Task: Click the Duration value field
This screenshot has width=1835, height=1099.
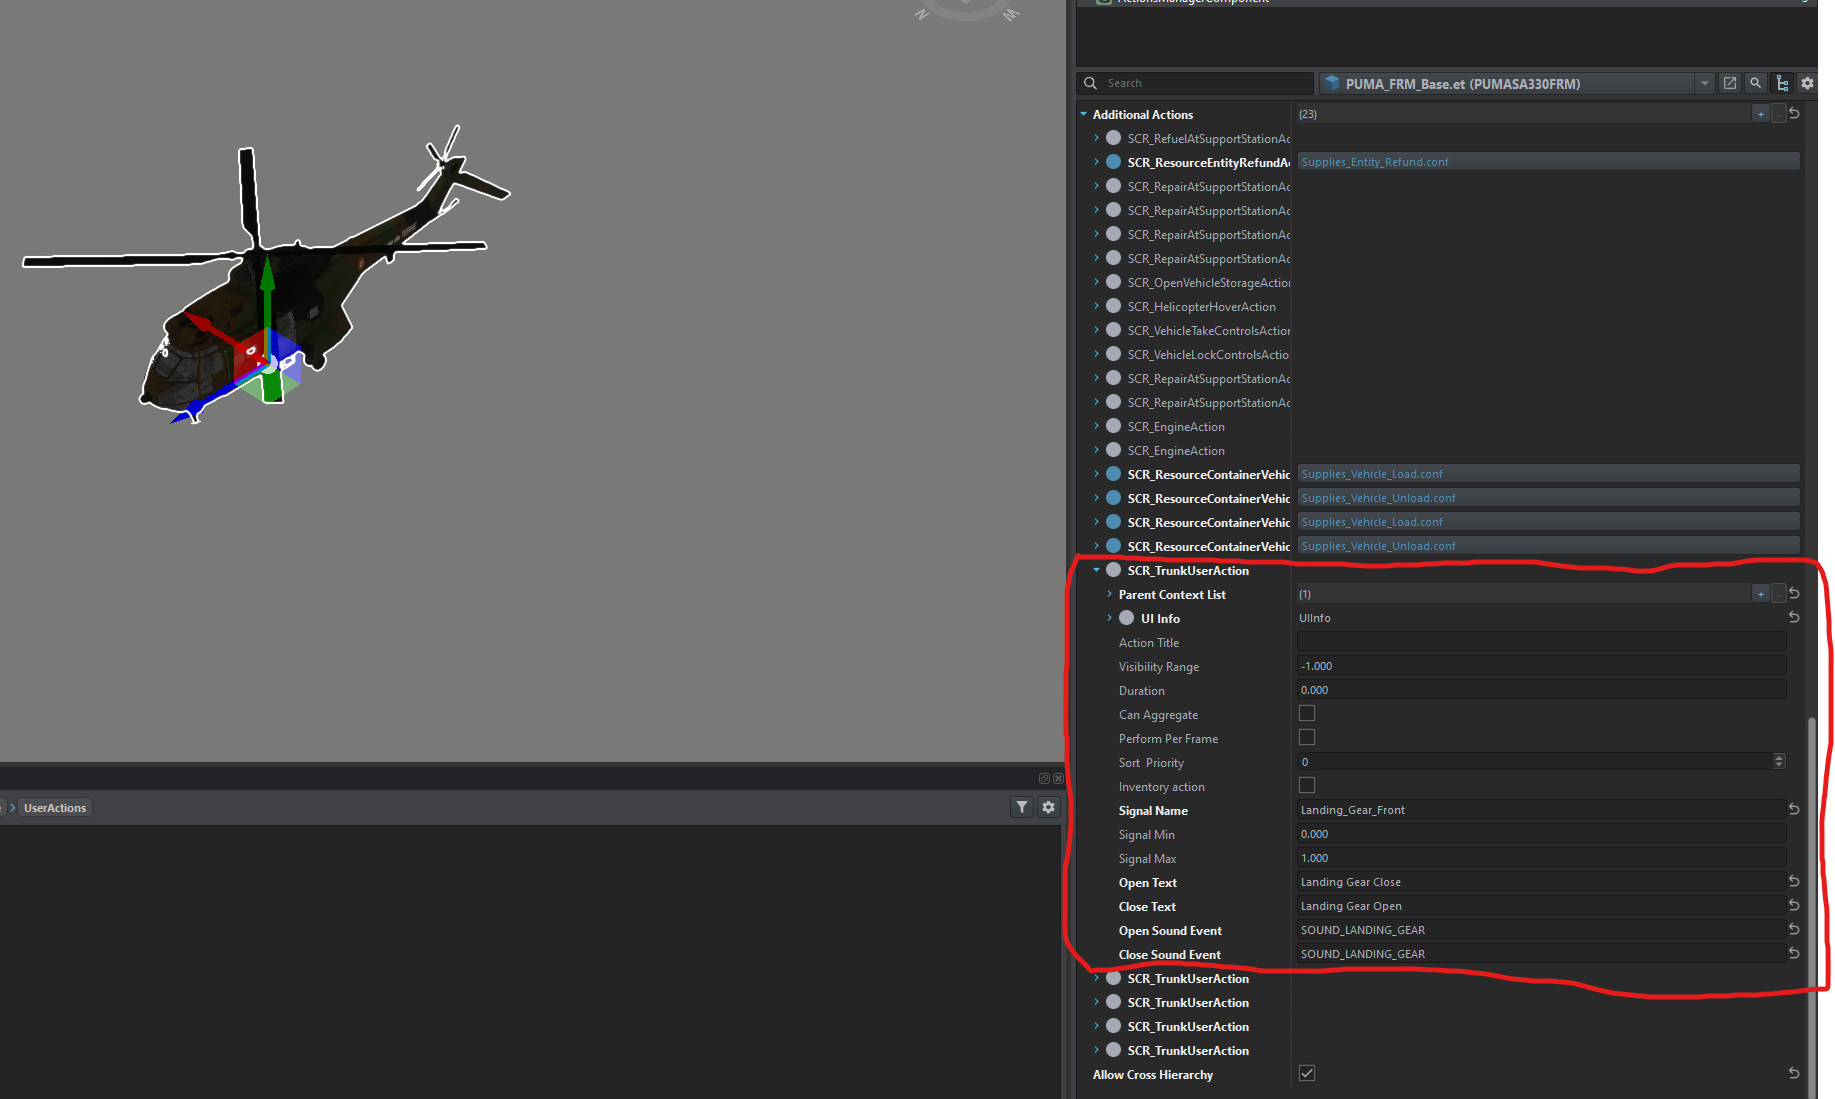Action: tap(1541, 690)
